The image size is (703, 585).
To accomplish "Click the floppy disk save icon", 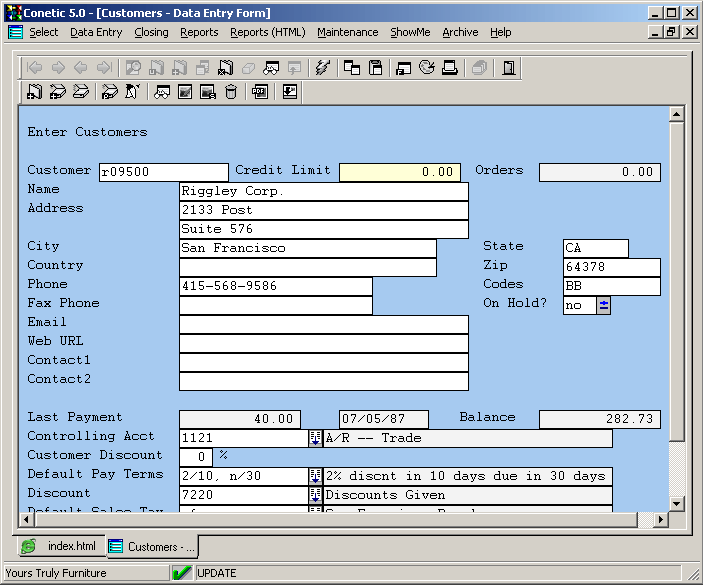I will [376, 68].
